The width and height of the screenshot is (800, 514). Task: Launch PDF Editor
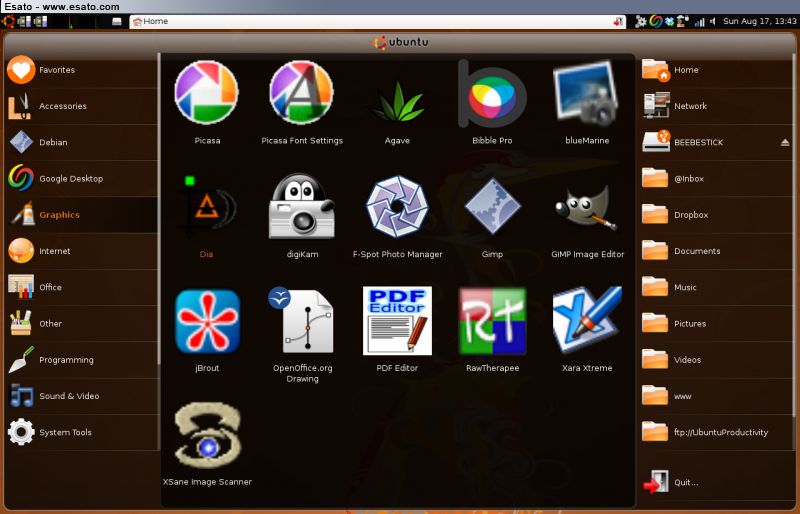397,330
